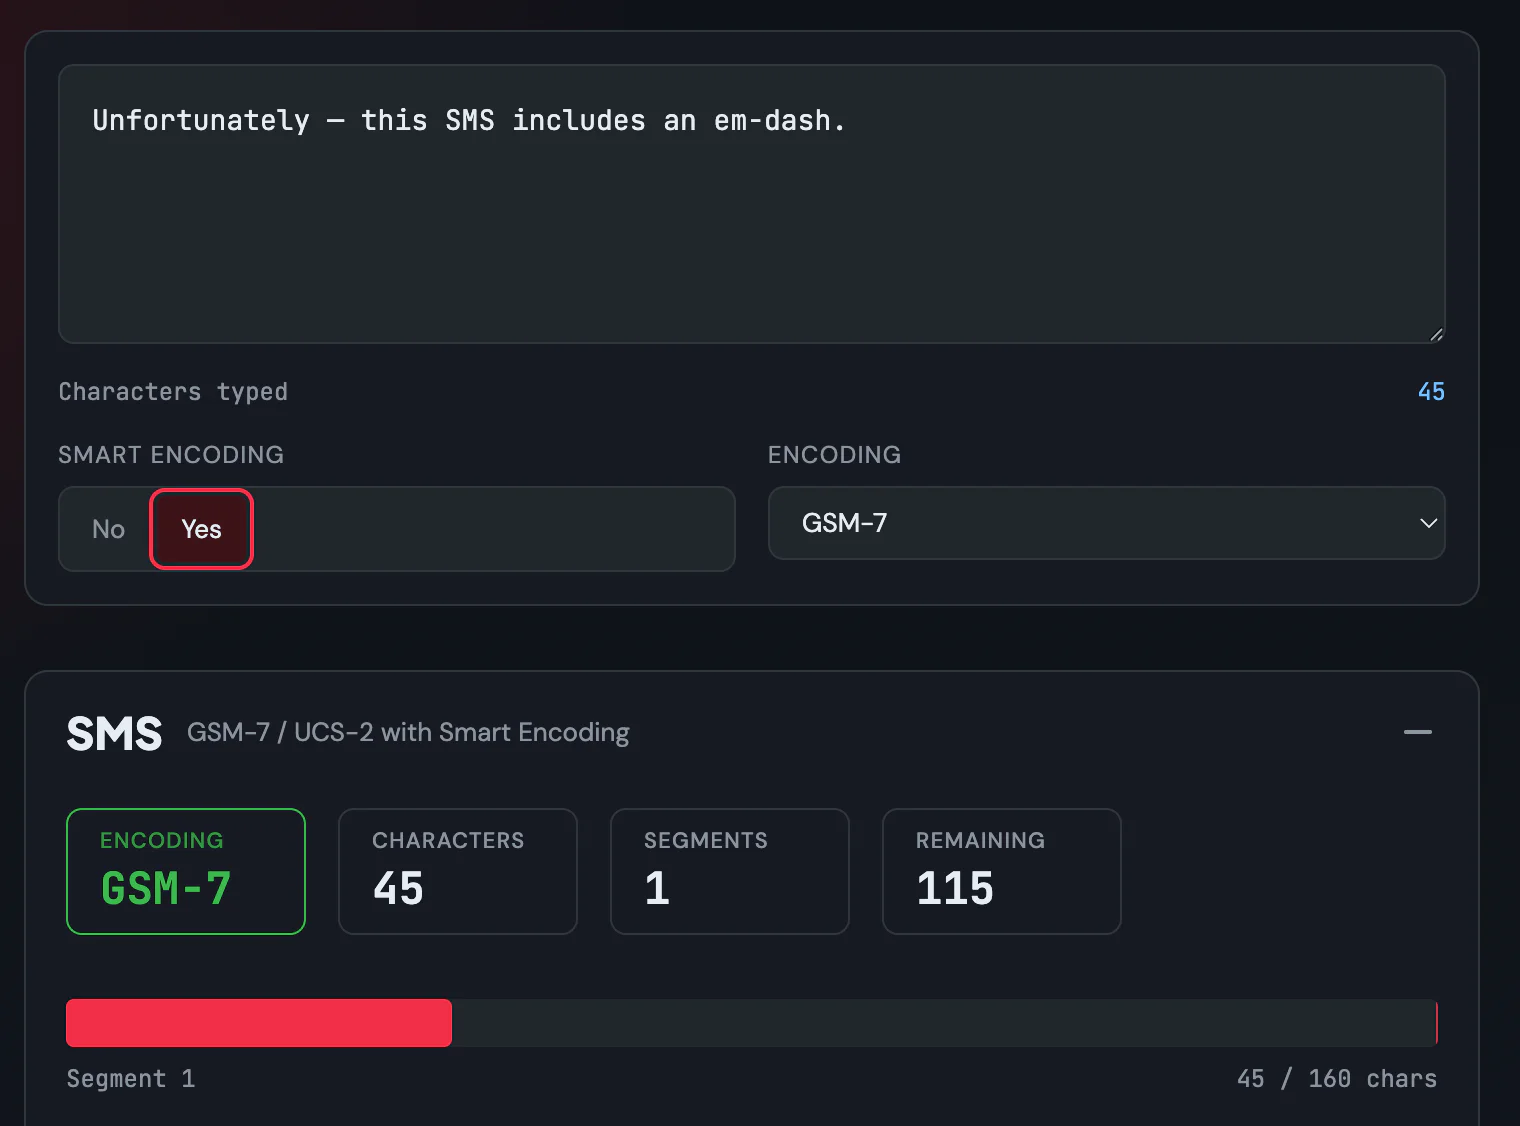
Task: Open the GSM-7 encoding dropdown
Action: (1105, 523)
